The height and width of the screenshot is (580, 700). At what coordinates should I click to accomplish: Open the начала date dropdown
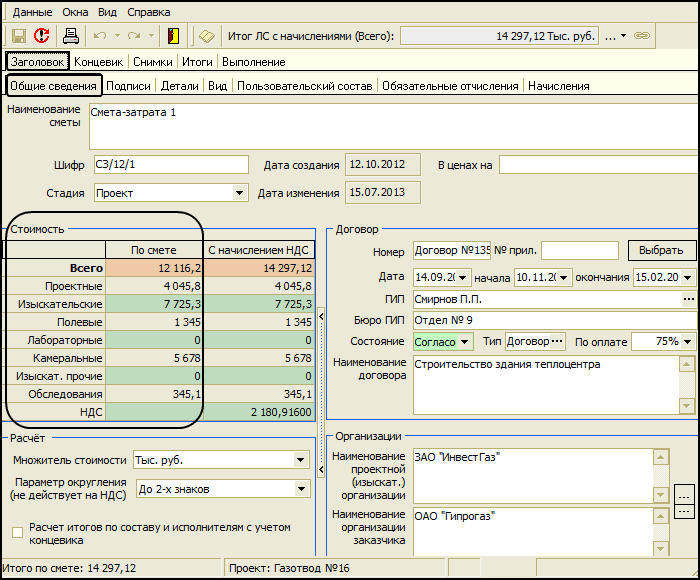pos(563,278)
